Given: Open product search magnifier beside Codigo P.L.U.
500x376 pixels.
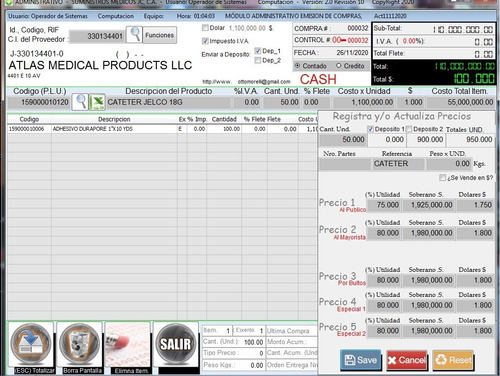Looking at the screenshot, I should click(x=80, y=102).
